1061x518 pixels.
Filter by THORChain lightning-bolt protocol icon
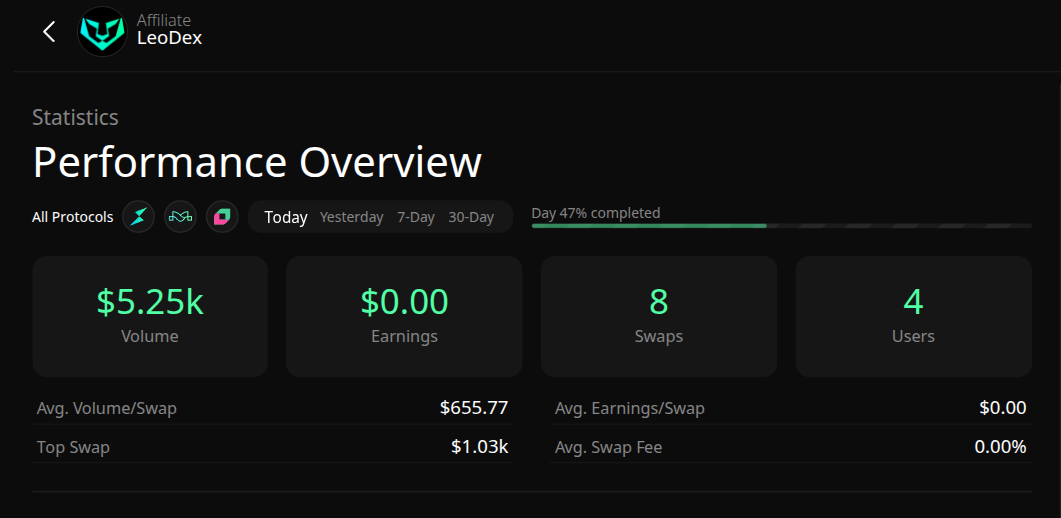point(139,217)
